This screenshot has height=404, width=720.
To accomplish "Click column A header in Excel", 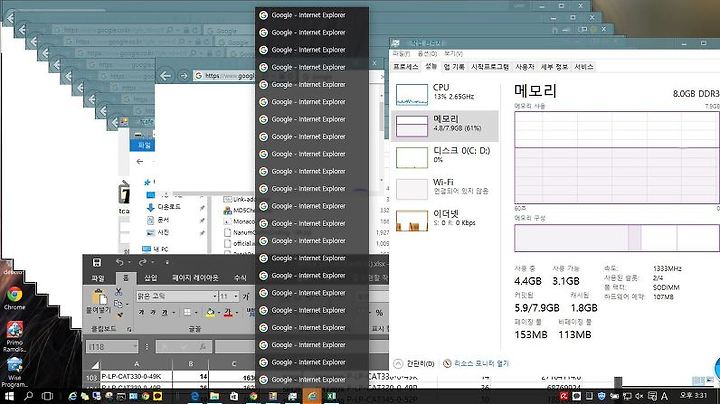I will pos(136,365).
